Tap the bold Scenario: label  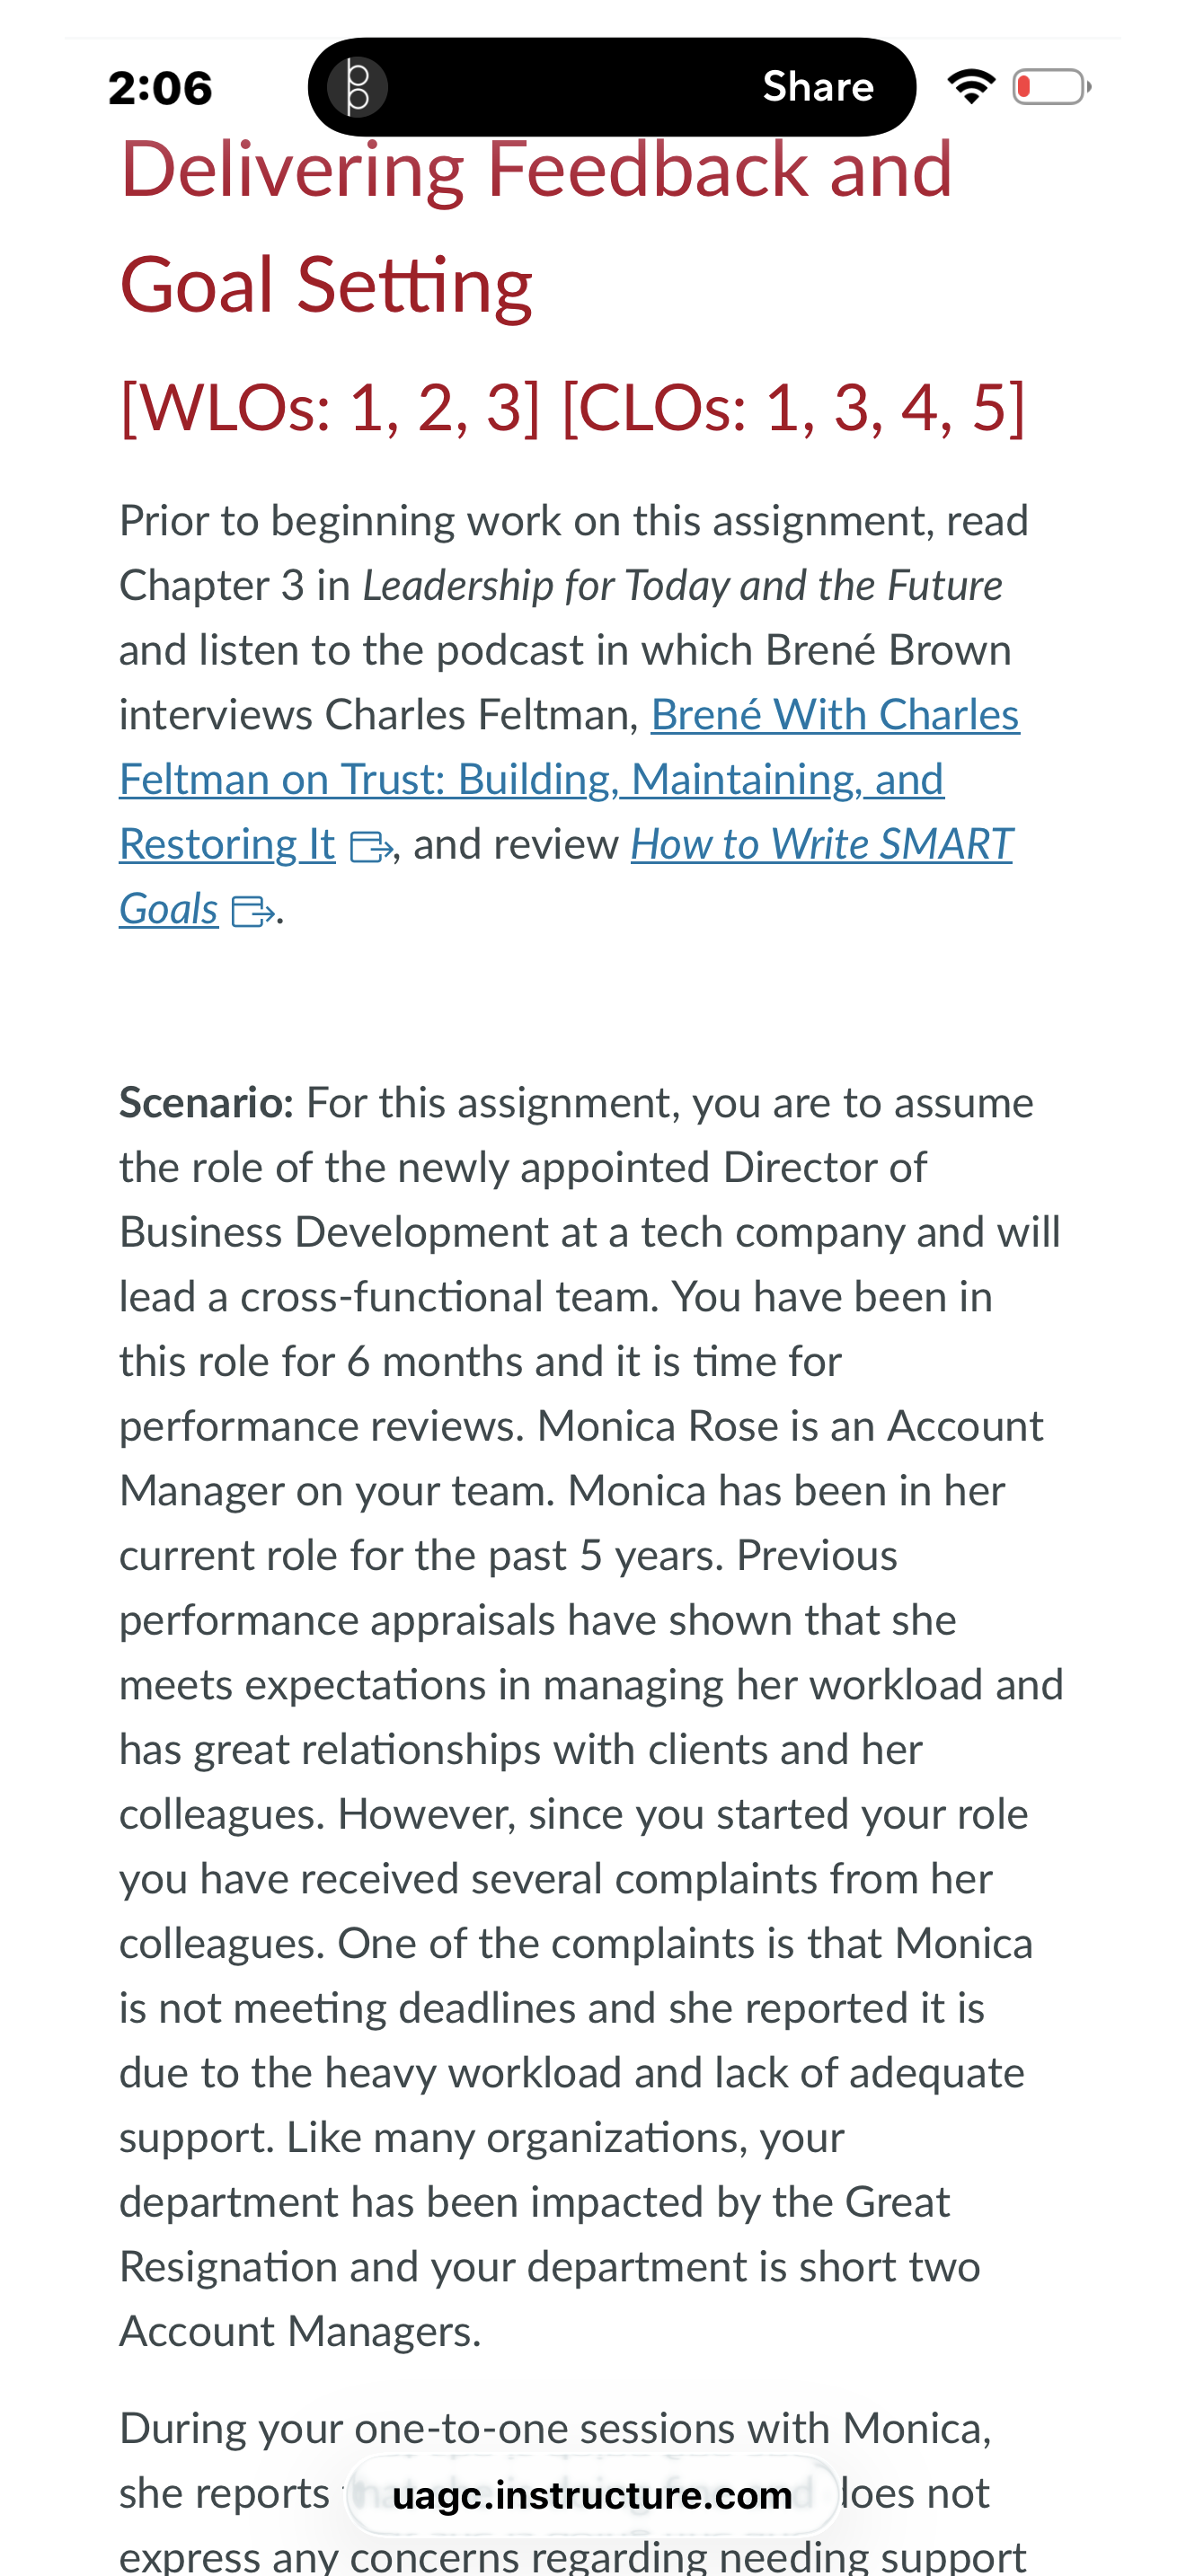[x=206, y=1103]
